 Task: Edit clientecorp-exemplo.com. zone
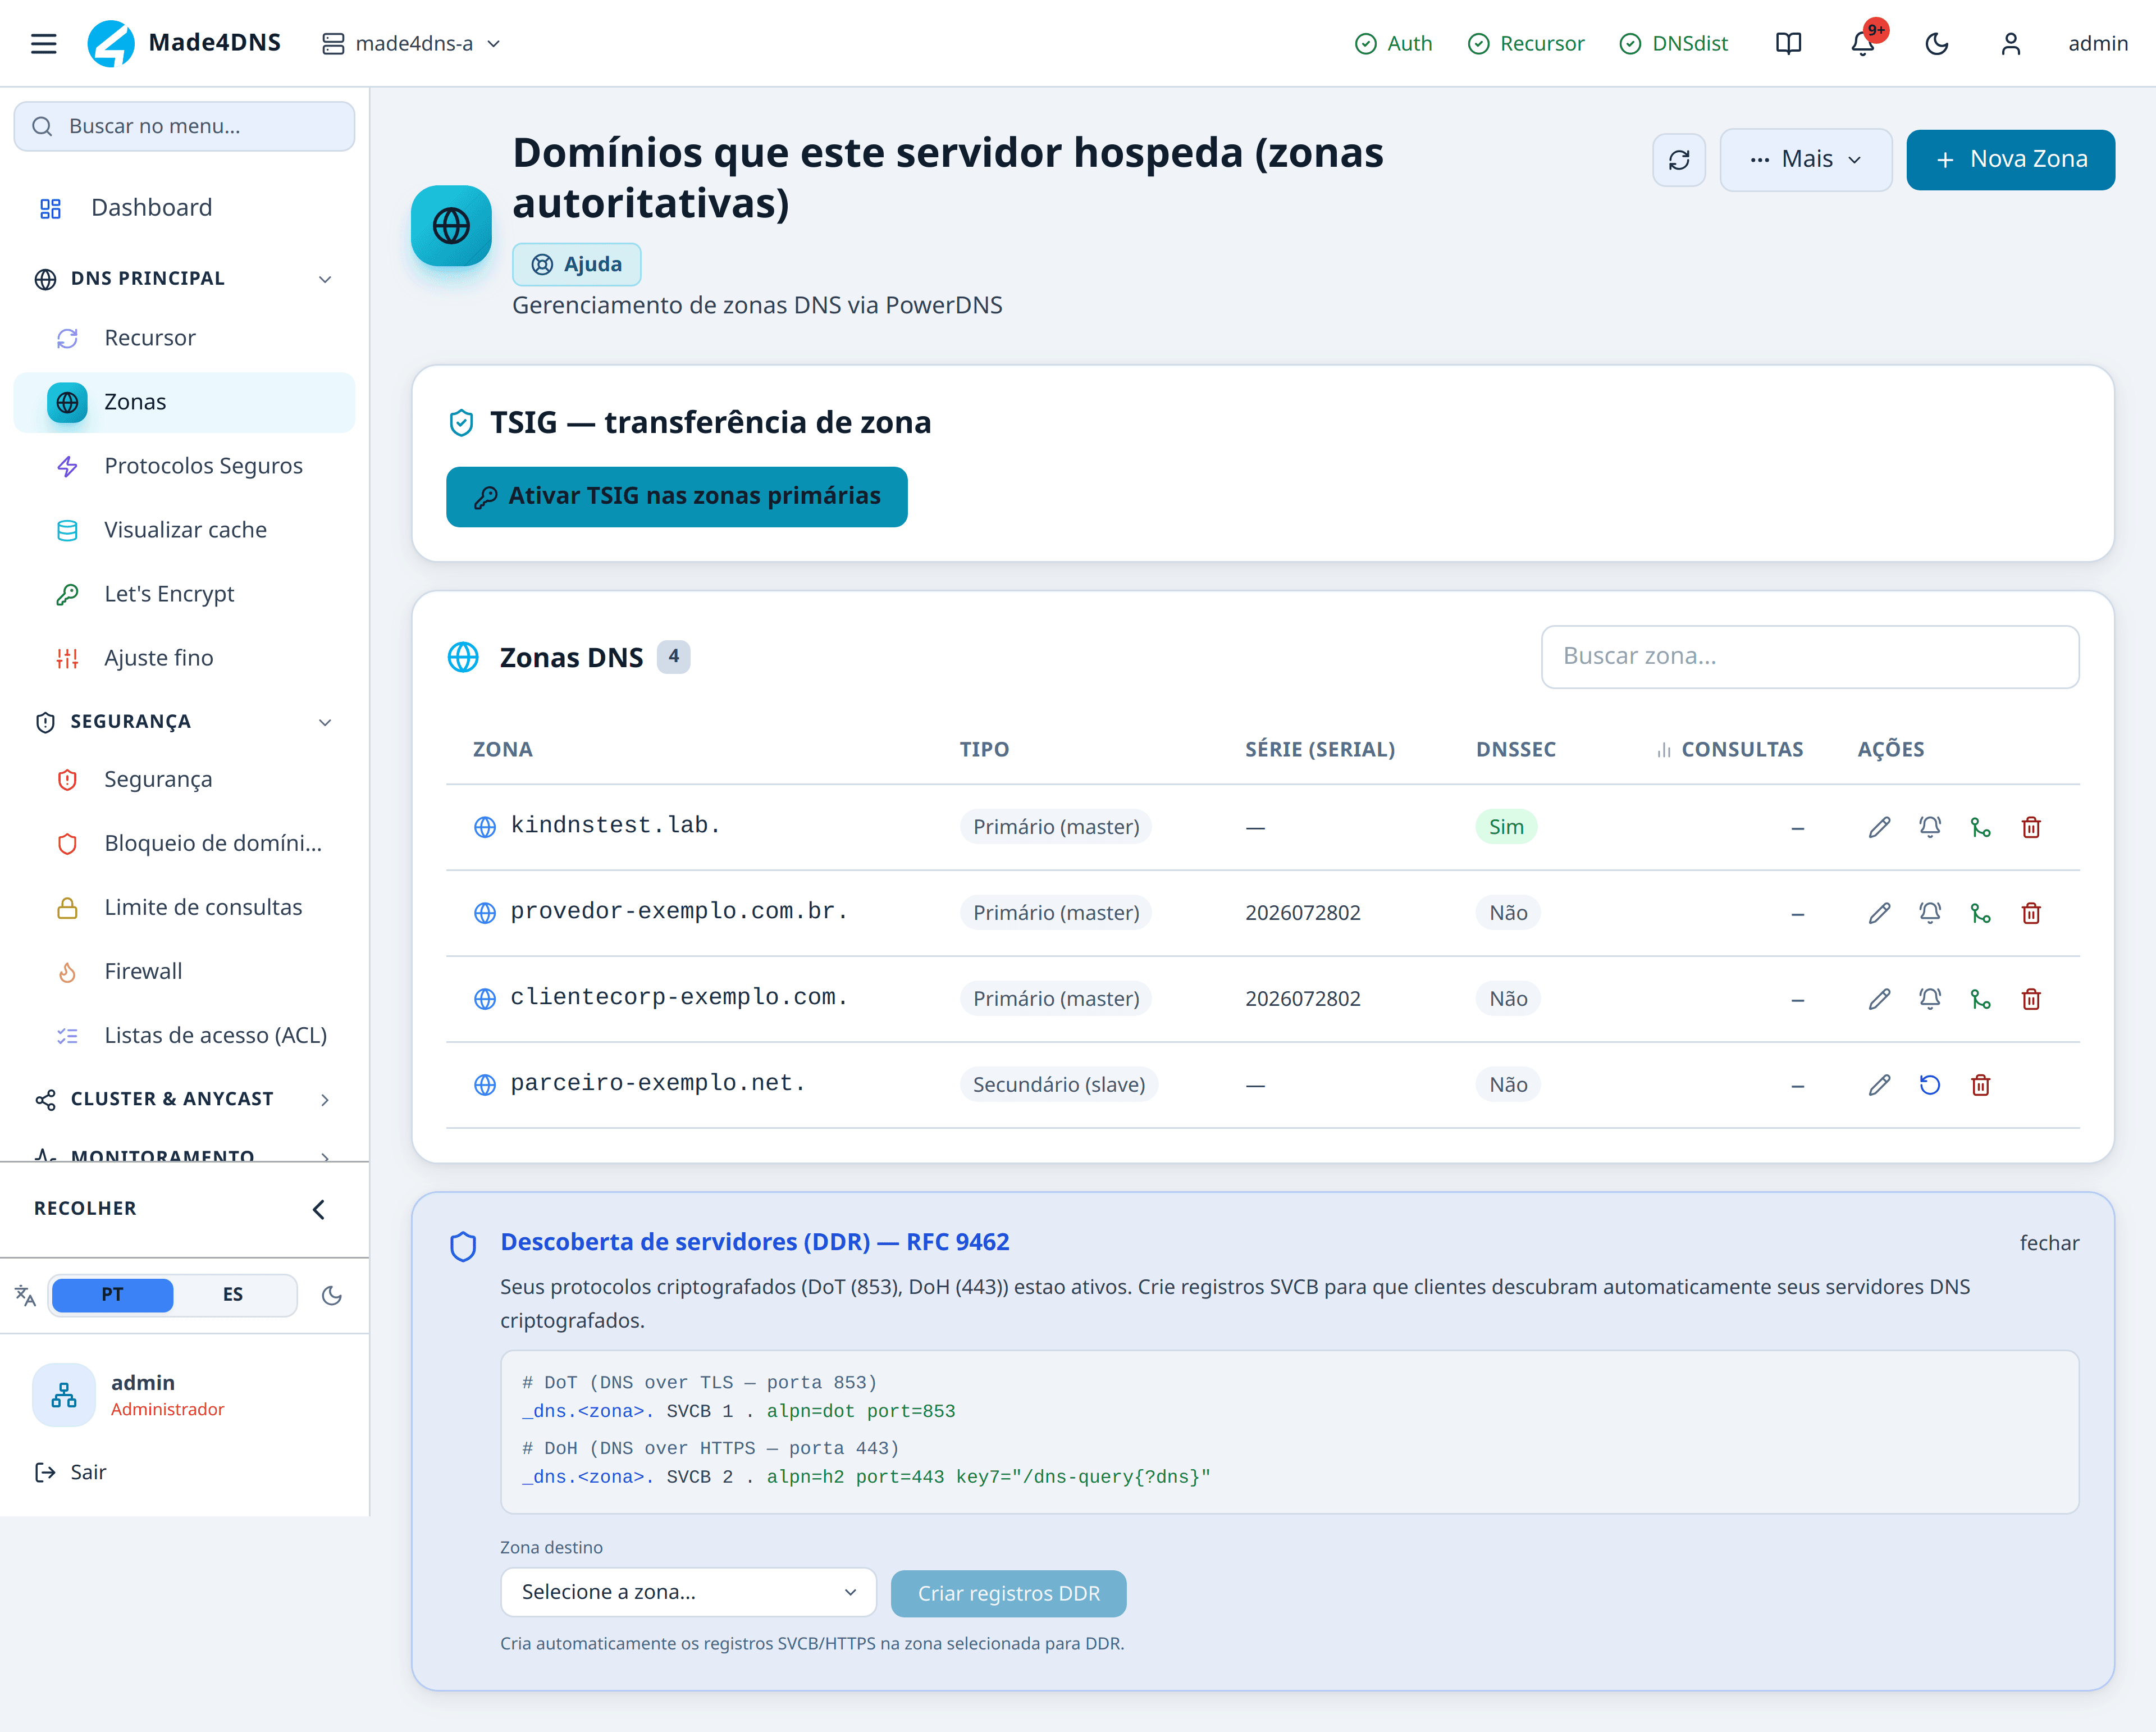[x=1879, y=999]
